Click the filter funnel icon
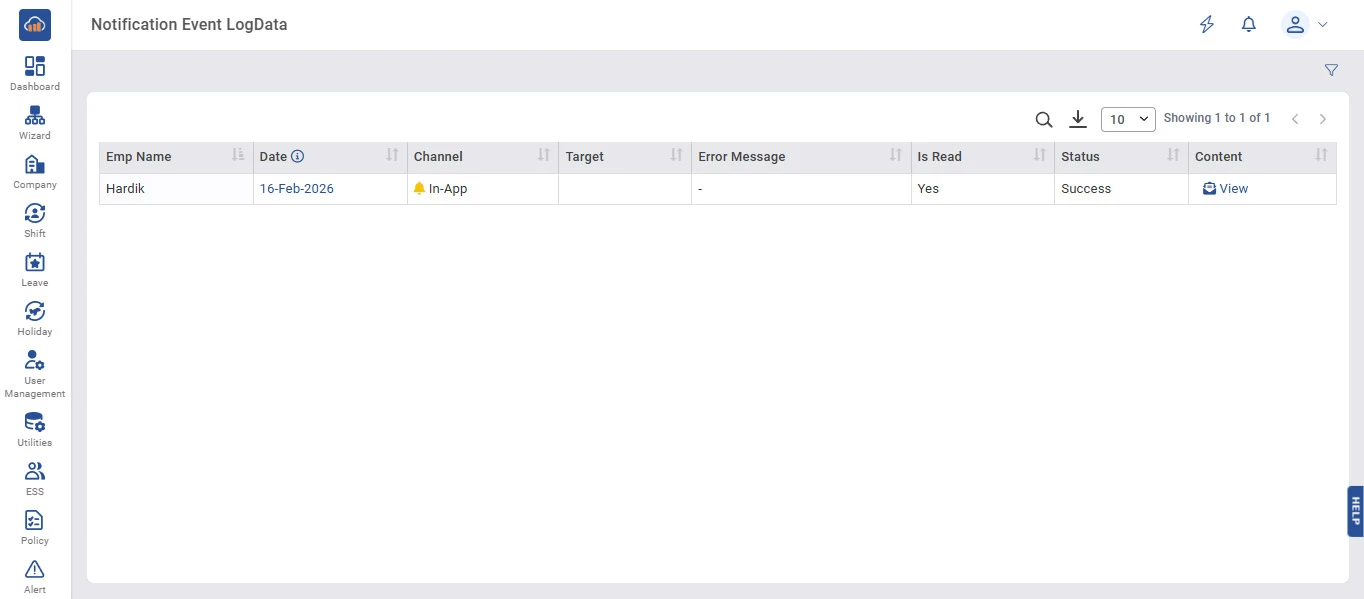 pos(1331,70)
